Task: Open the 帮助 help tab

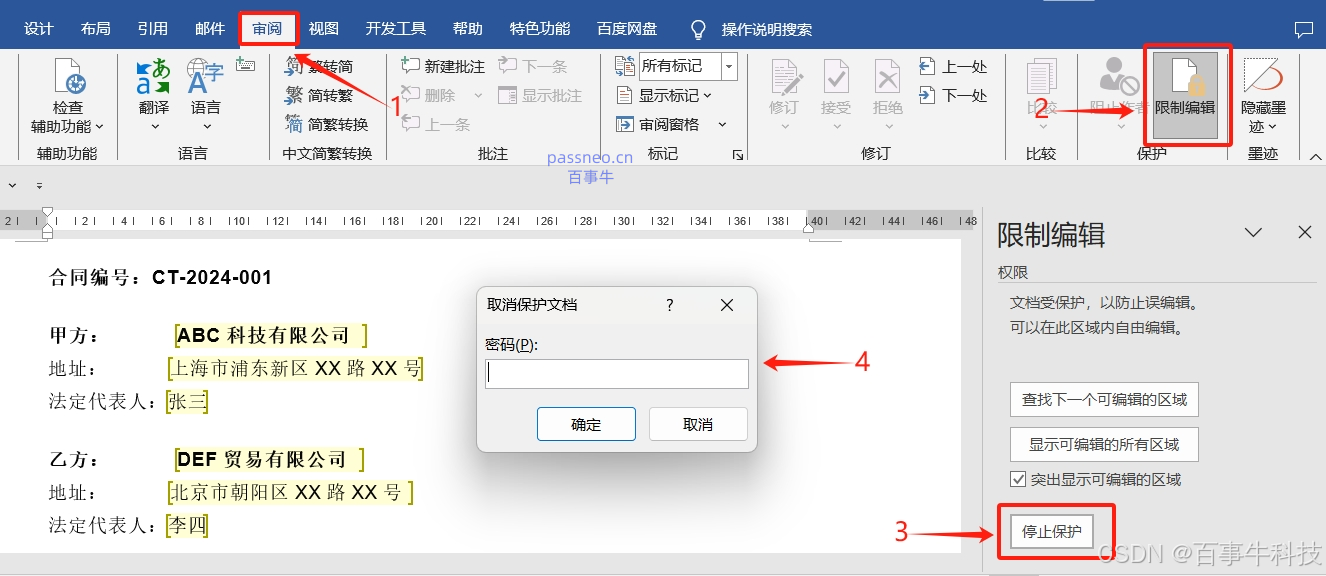Action: (467, 29)
